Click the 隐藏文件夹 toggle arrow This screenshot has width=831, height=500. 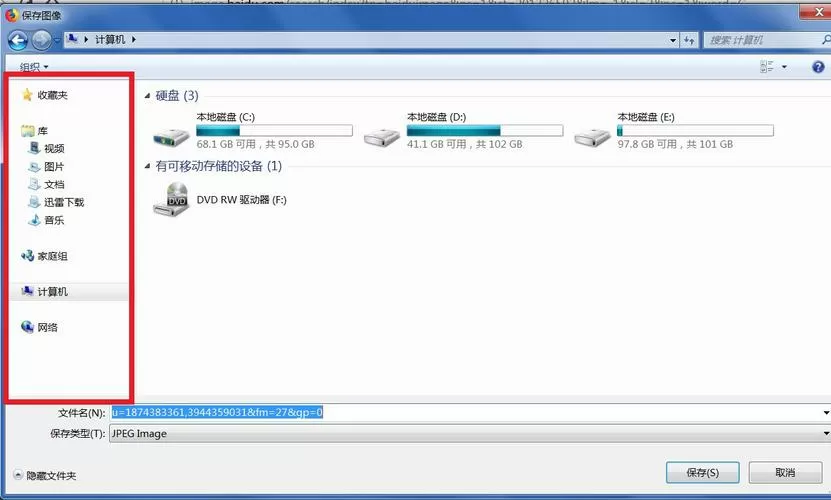tap(19, 475)
